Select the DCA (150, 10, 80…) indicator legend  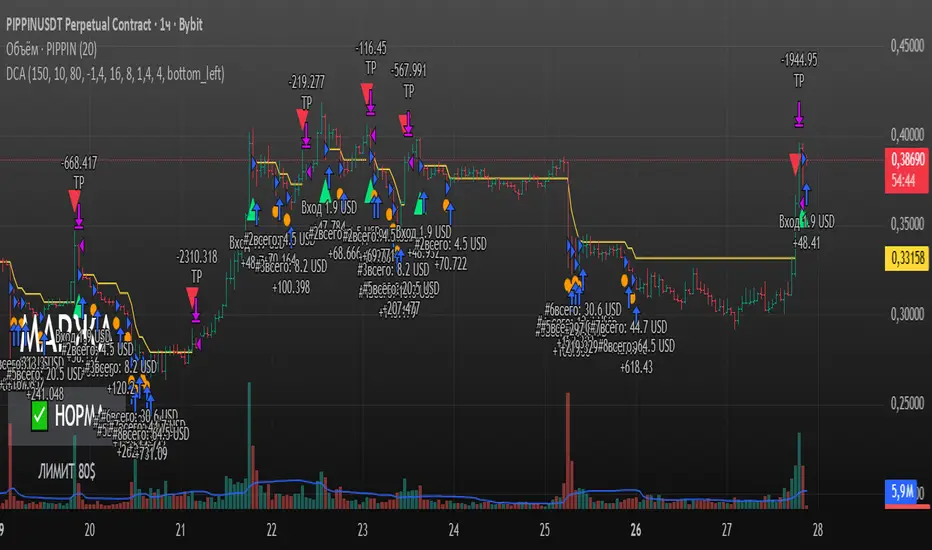(x=115, y=74)
